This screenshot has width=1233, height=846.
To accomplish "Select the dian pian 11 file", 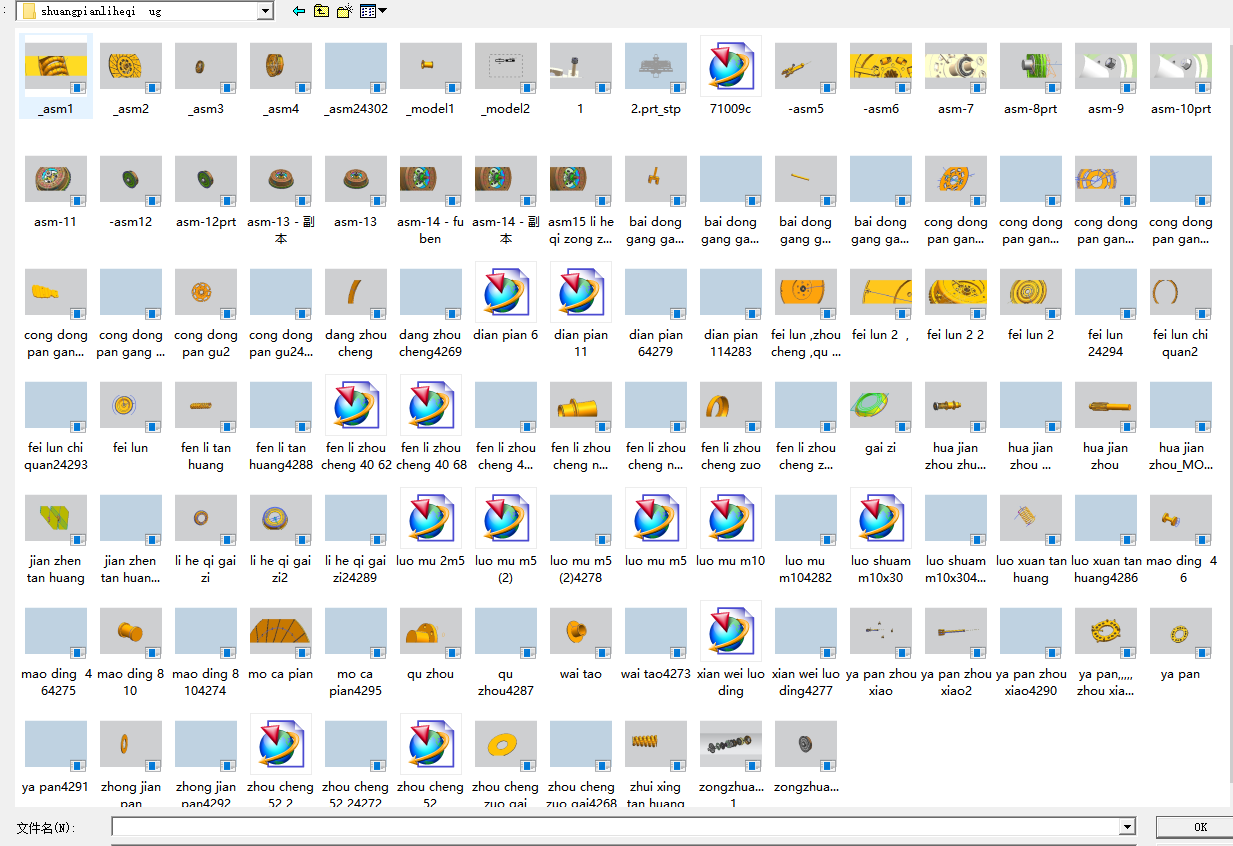I will point(581,312).
